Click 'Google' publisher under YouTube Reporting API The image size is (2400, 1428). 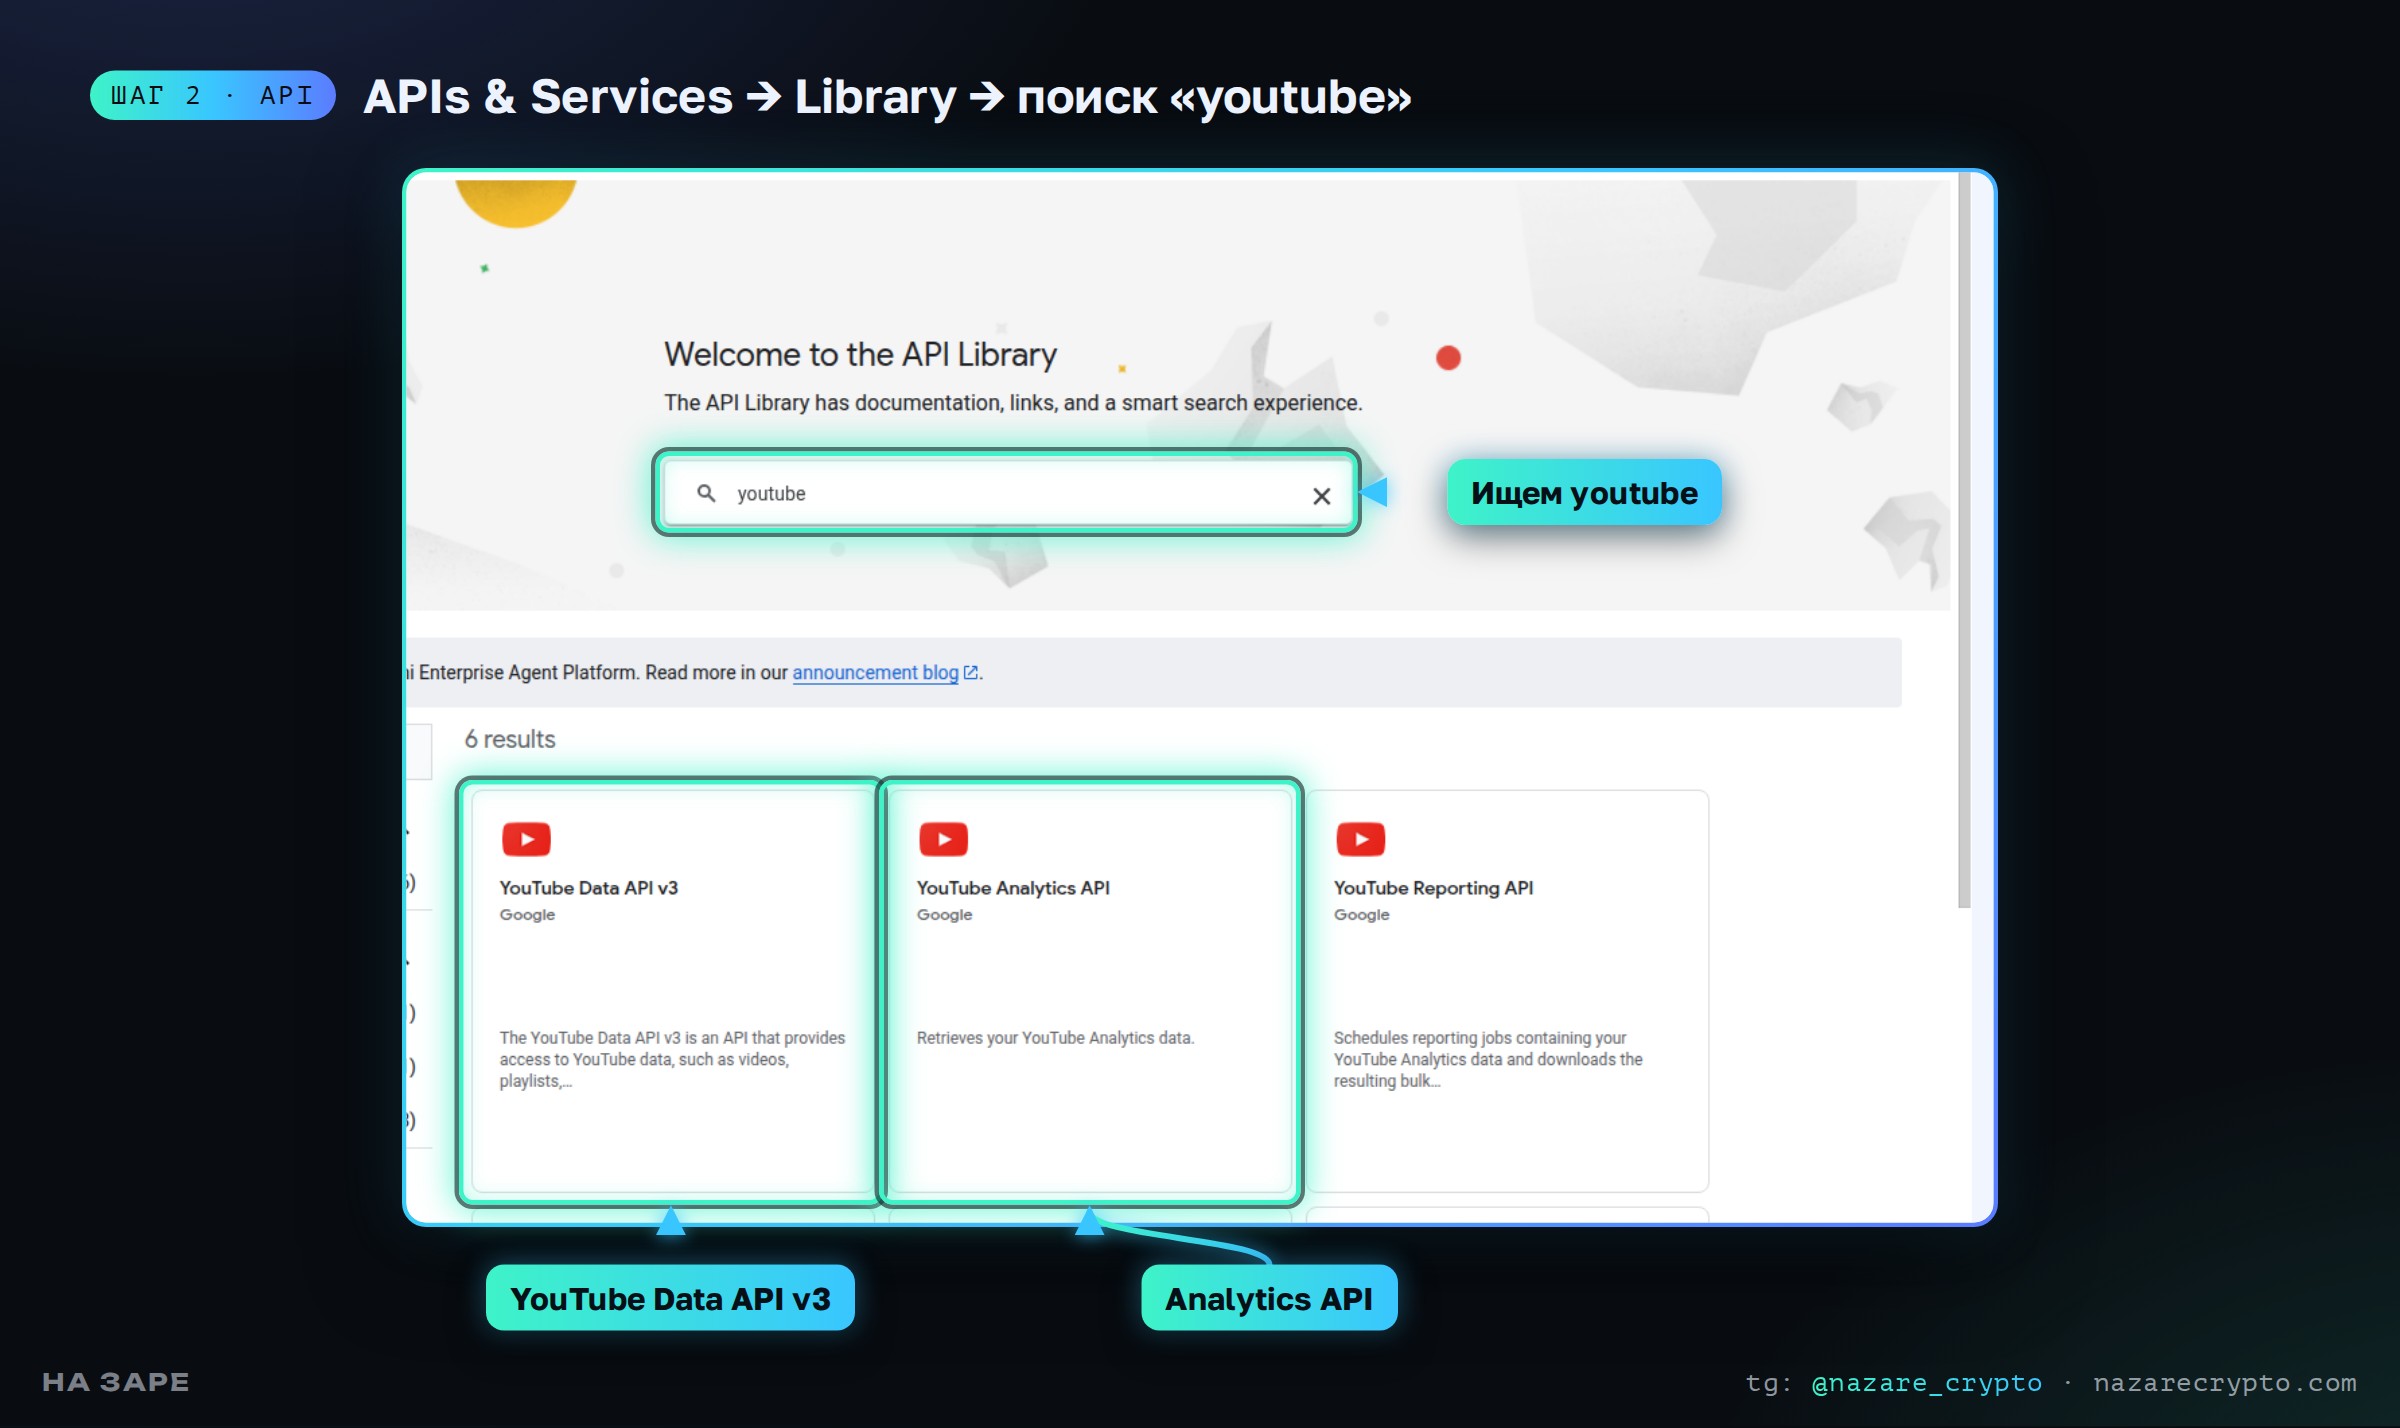[x=1361, y=915]
